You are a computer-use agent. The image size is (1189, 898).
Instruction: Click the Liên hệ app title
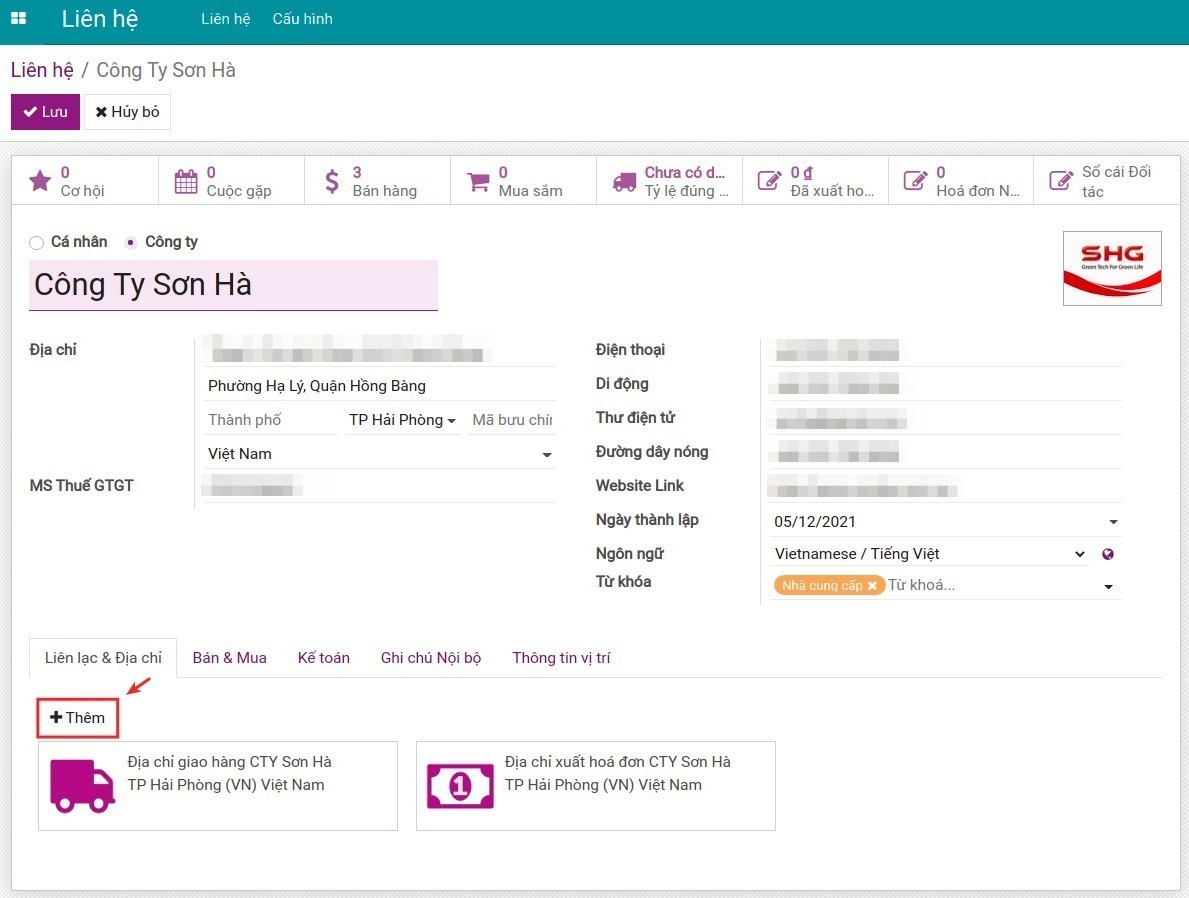pos(100,19)
